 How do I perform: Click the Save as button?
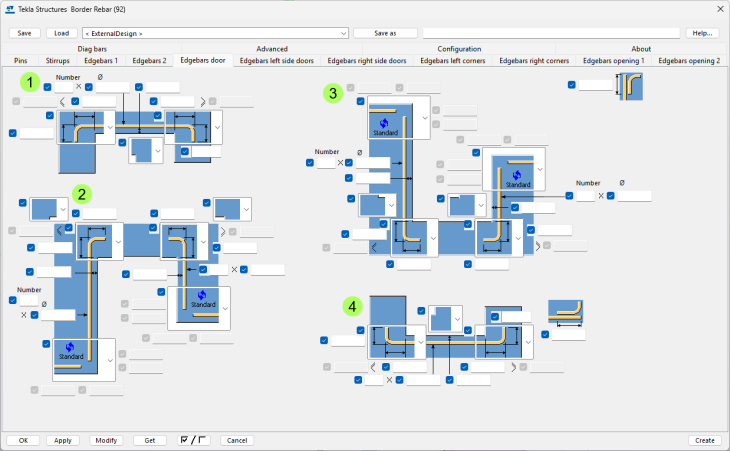click(385, 33)
